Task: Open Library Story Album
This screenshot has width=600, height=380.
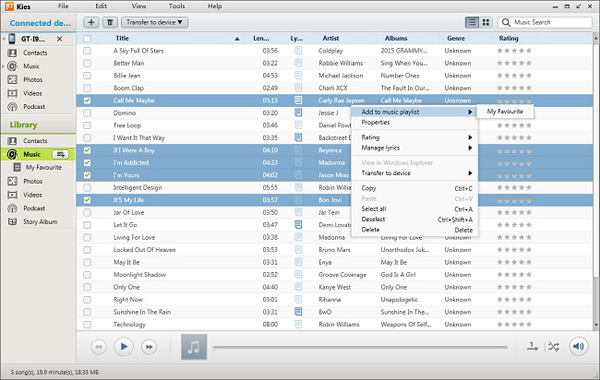Action: [40, 222]
